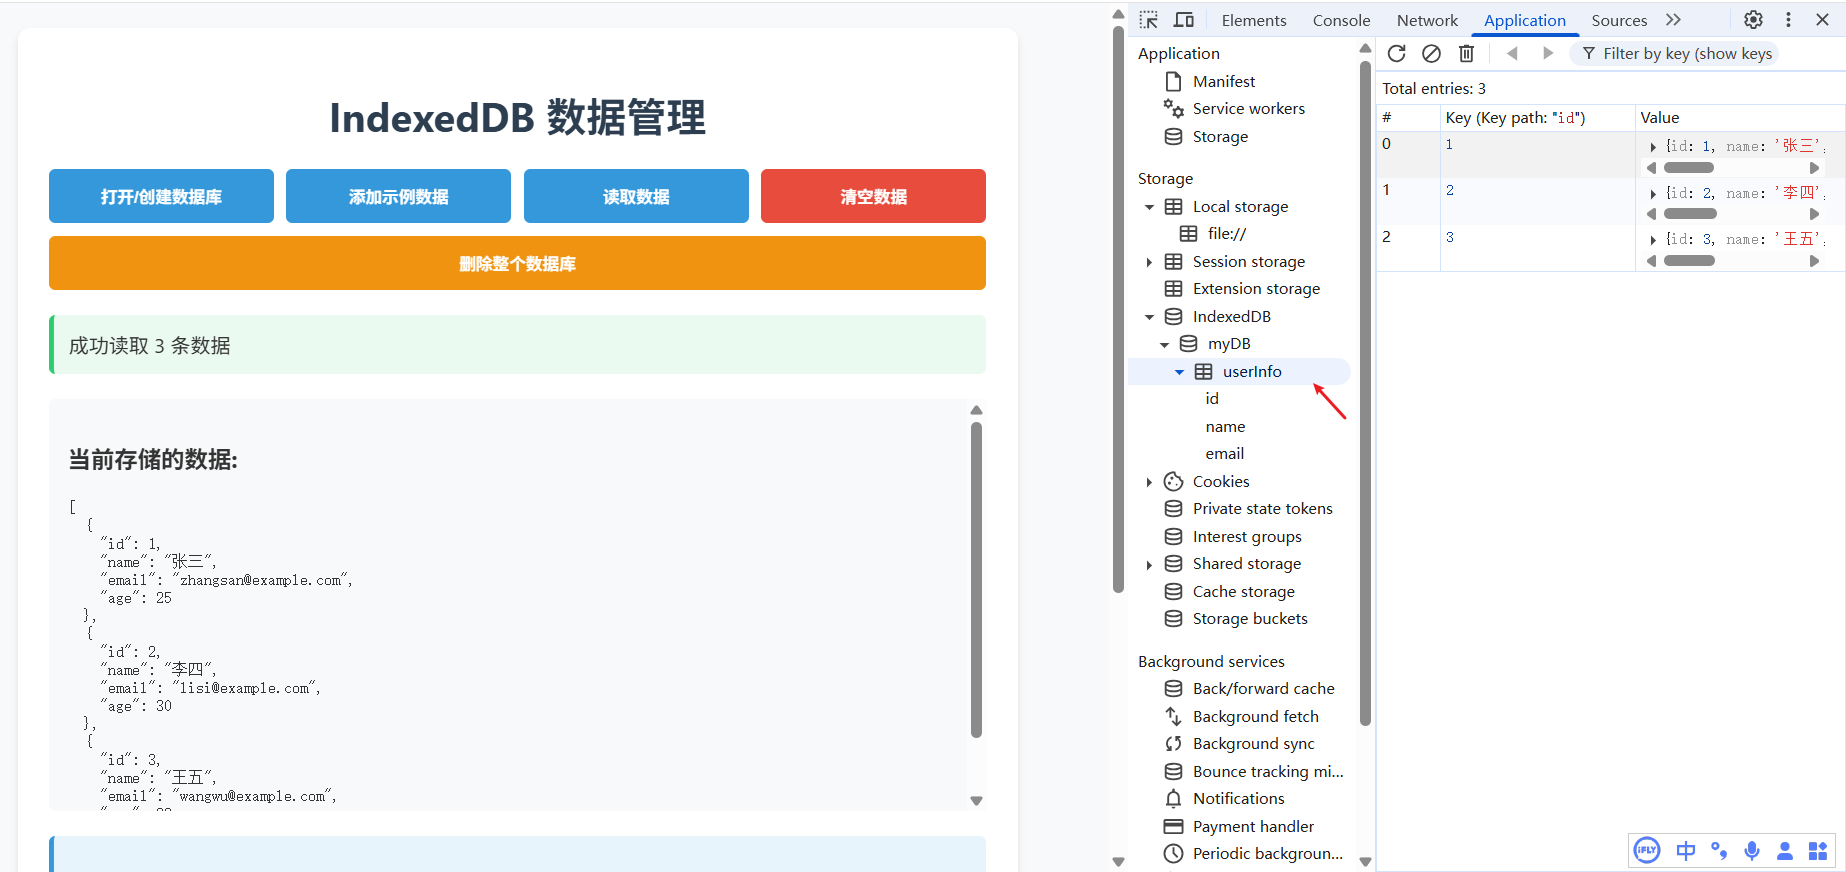Screen dimensions: 1846x872
Task: Click the delete selected entry trash icon
Action: pyautogui.click(x=1466, y=54)
